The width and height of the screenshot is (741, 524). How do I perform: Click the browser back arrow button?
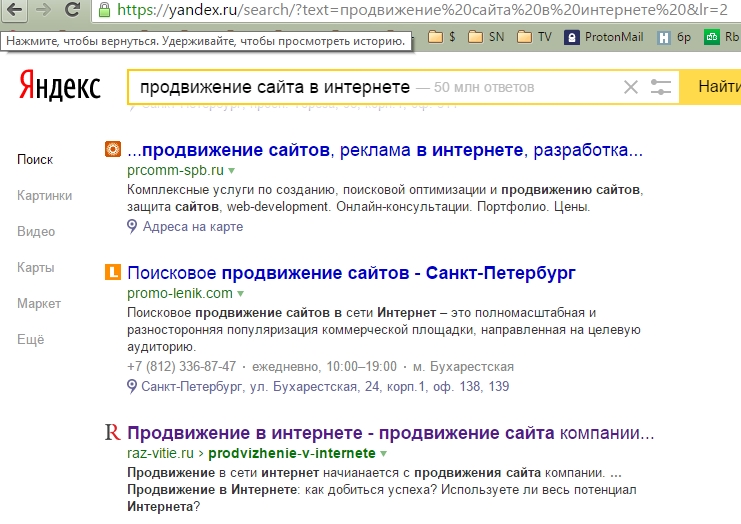click(x=14, y=9)
